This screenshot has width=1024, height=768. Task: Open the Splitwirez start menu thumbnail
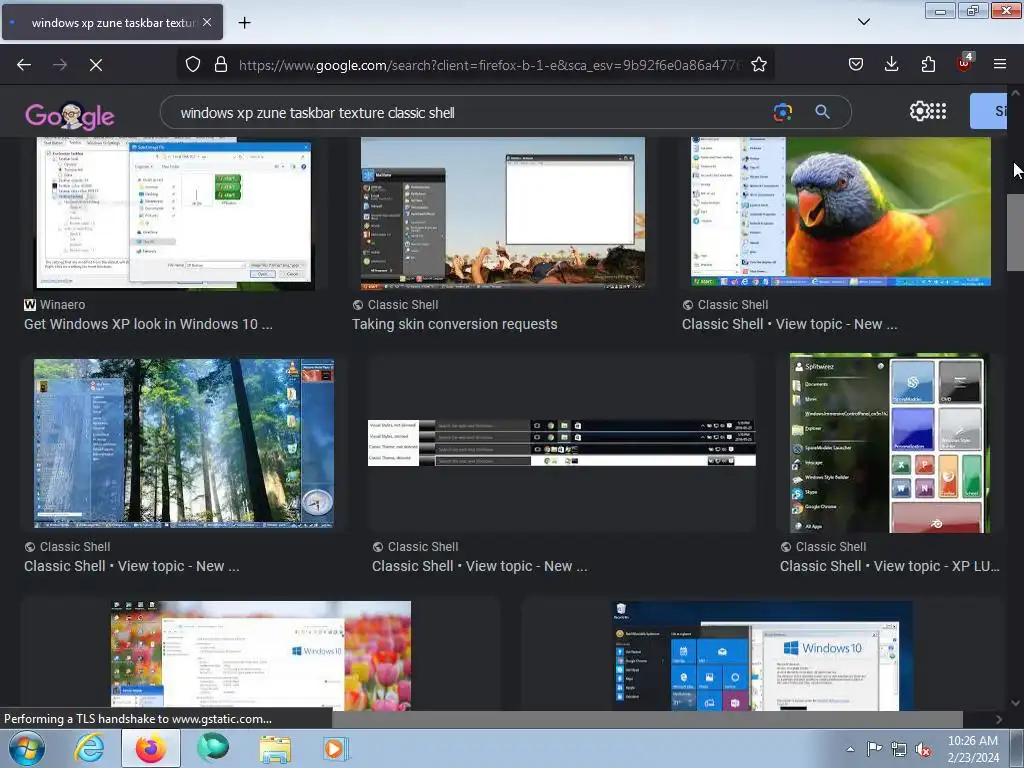click(889, 443)
